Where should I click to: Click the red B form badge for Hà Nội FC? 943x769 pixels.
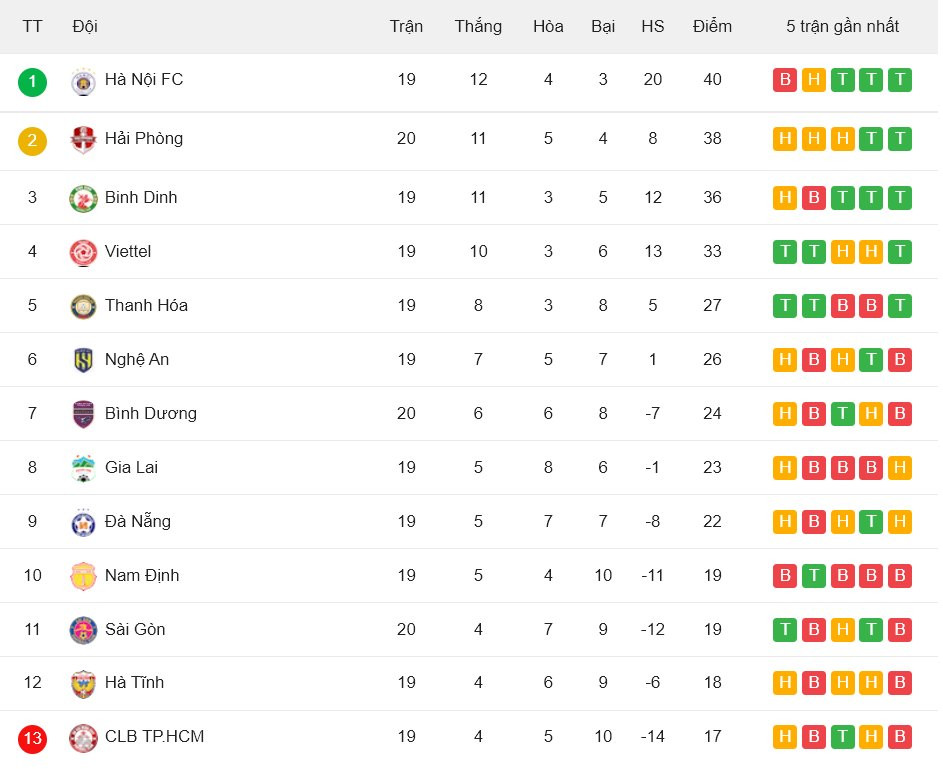(x=785, y=80)
